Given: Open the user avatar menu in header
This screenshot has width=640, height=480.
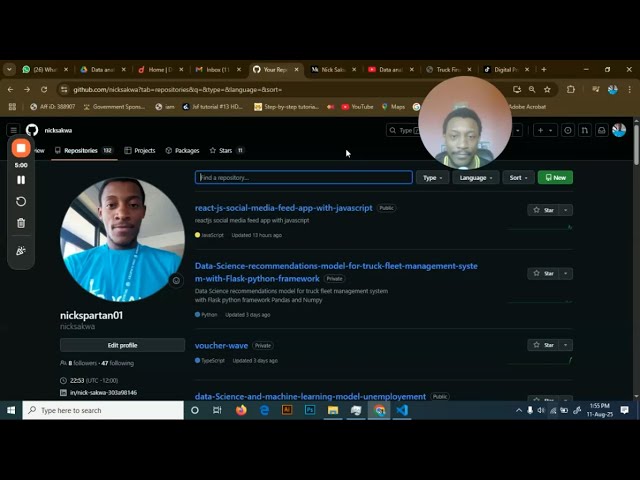Looking at the screenshot, I should [619, 130].
